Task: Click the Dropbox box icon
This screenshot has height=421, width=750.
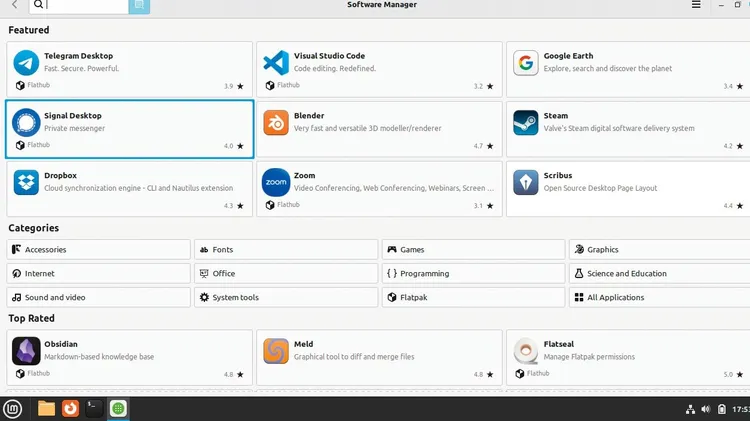Action: pos(26,182)
